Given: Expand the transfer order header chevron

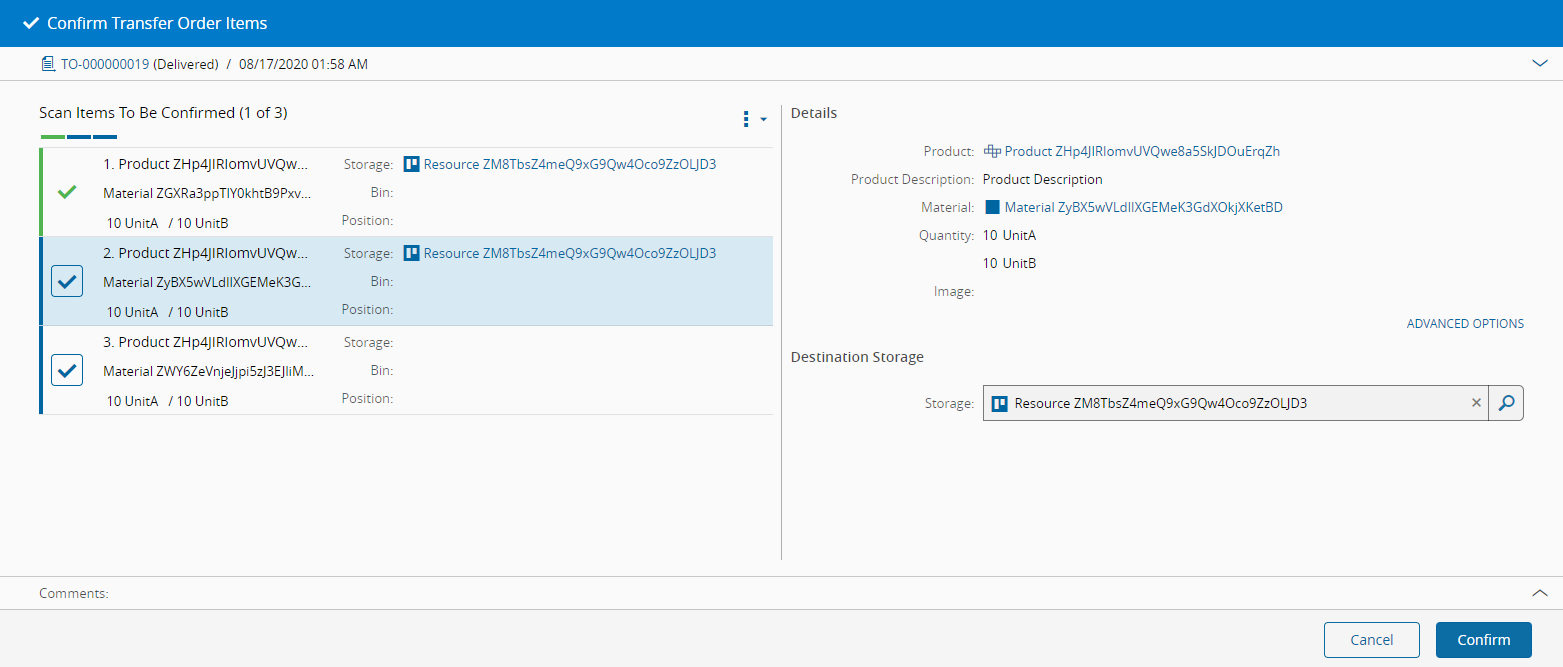Looking at the screenshot, I should (x=1539, y=64).
